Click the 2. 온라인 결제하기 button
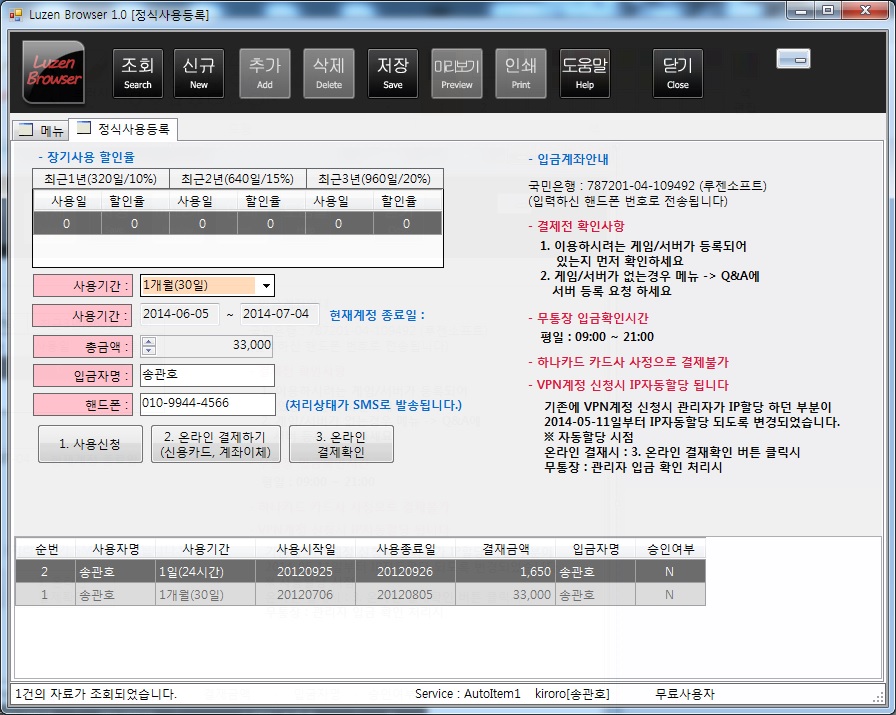Image resolution: width=896 pixels, height=715 pixels. (x=215, y=444)
